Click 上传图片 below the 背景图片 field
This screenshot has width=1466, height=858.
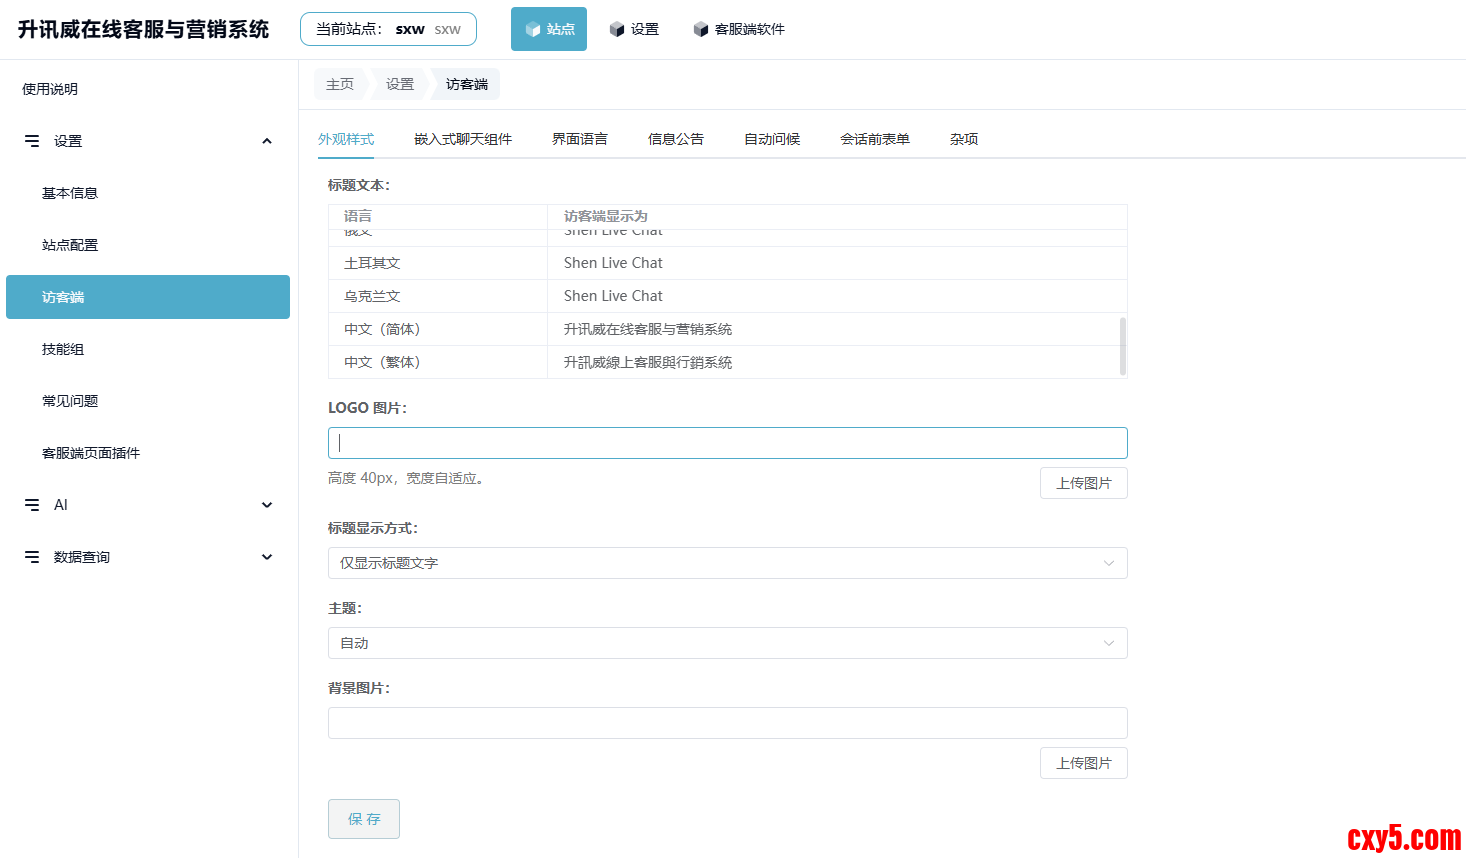tap(1084, 763)
